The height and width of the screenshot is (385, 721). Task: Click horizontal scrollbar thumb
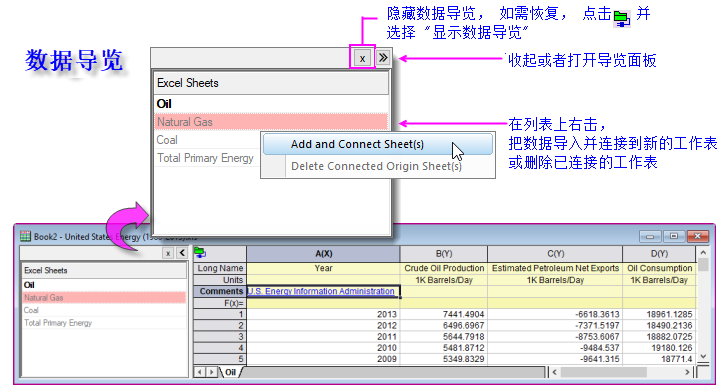(x=603, y=372)
